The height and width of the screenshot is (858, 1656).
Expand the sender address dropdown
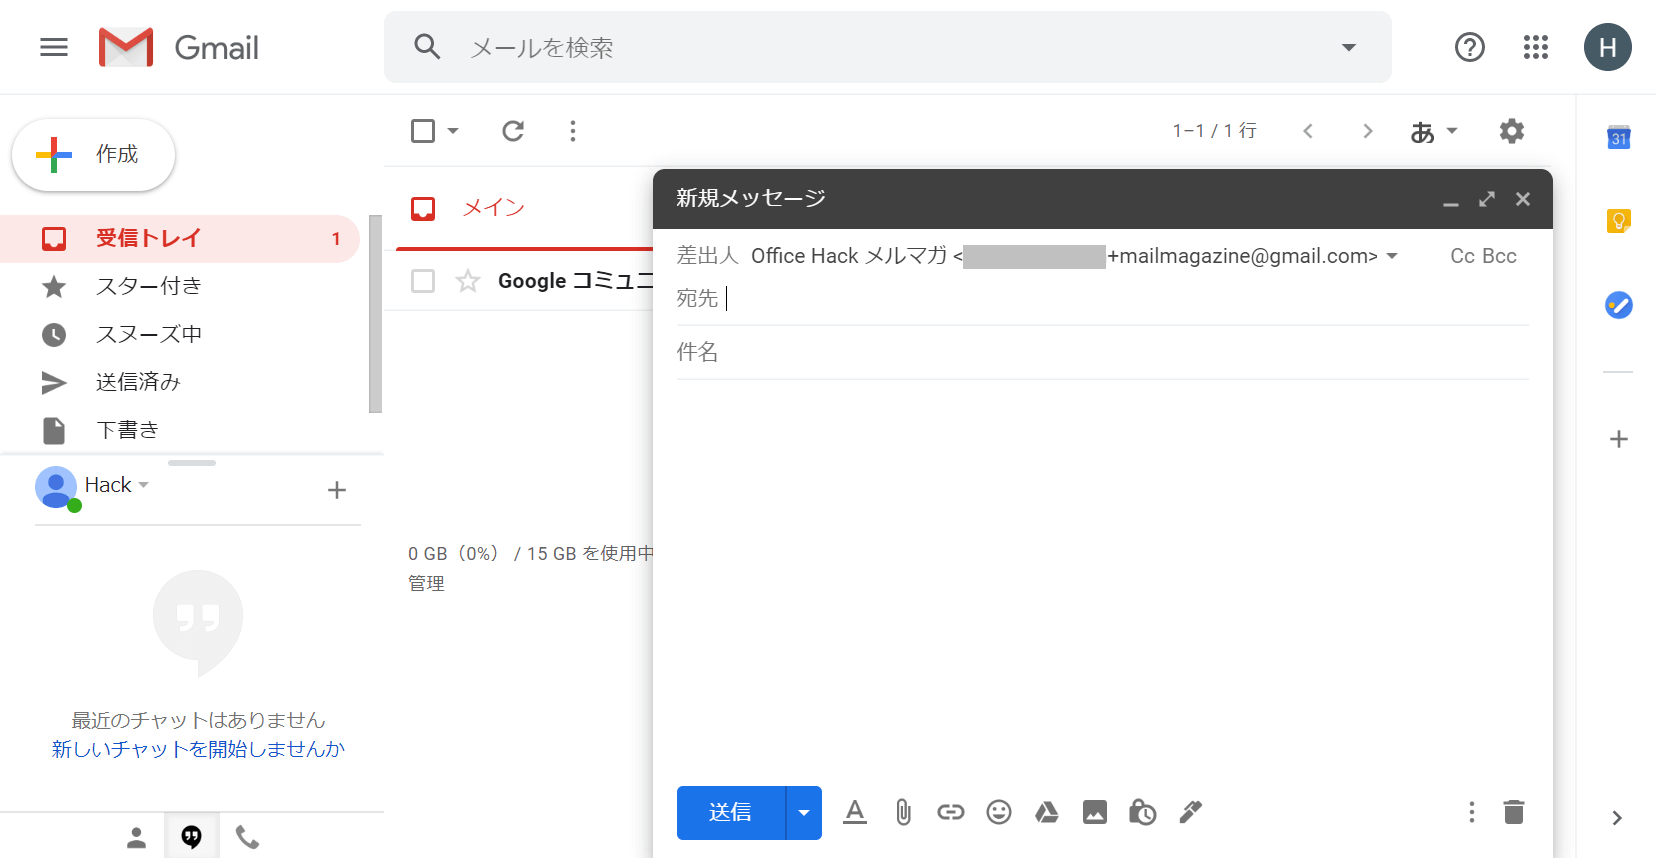(x=1392, y=256)
